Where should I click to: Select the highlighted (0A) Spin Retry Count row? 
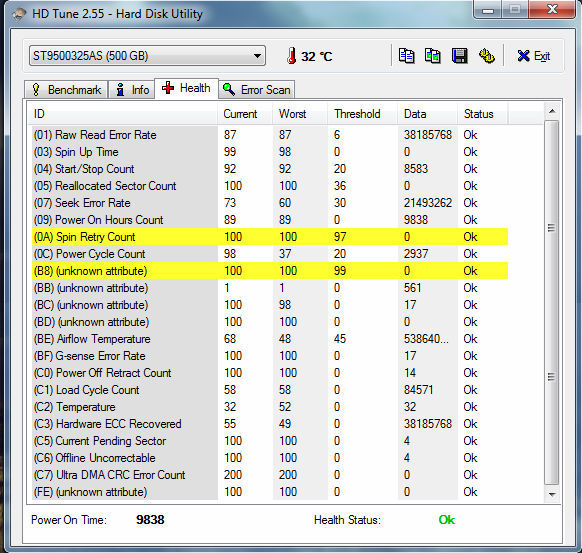click(270, 237)
